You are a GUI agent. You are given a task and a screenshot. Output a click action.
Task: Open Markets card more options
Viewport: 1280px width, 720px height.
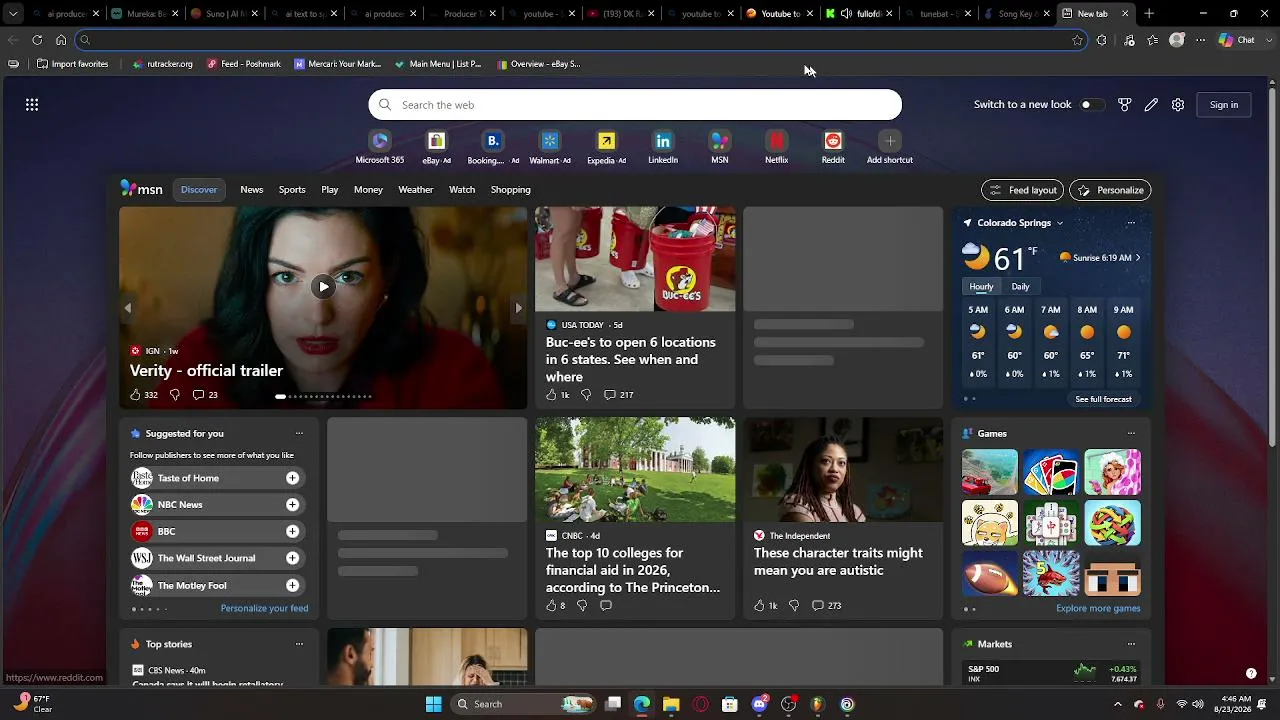(1131, 645)
